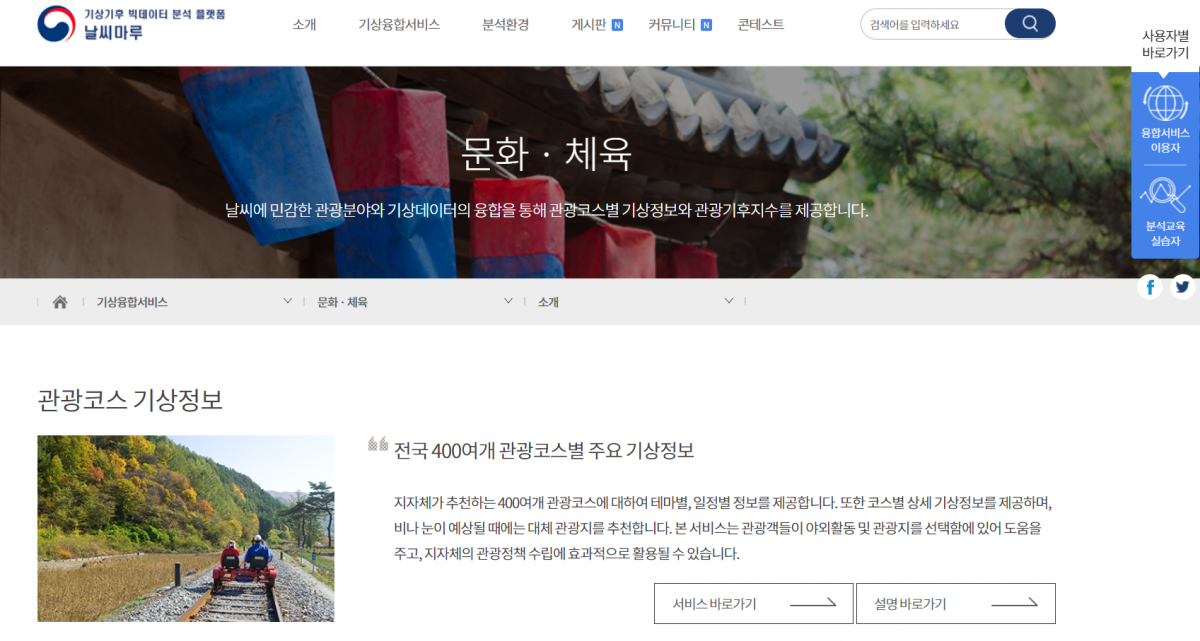
Task: Open the 분석환경 menu
Action: [x=505, y=25]
